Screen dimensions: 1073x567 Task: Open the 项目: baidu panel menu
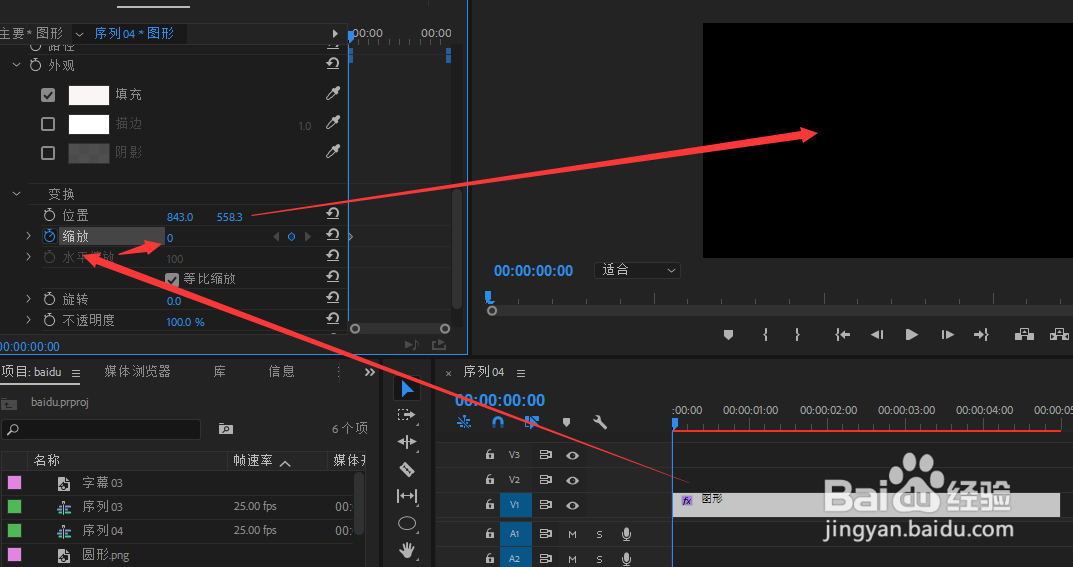[x=76, y=373]
